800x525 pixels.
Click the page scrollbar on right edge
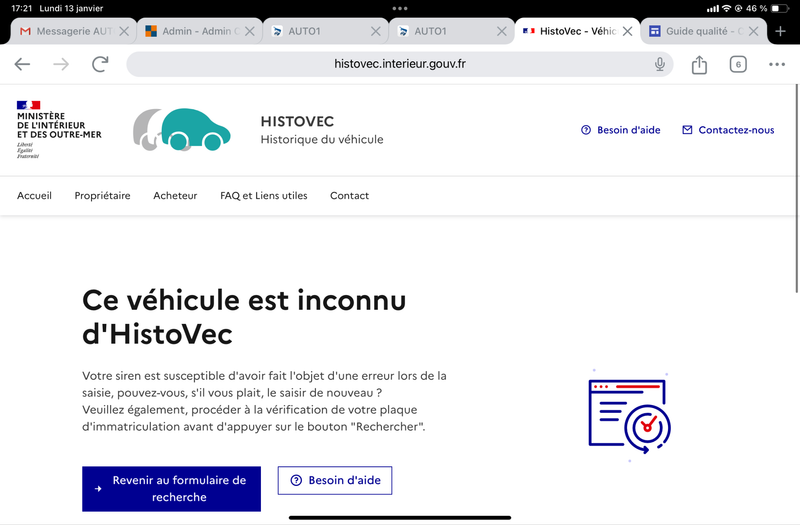pyautogui.click(x=797, y=189)
